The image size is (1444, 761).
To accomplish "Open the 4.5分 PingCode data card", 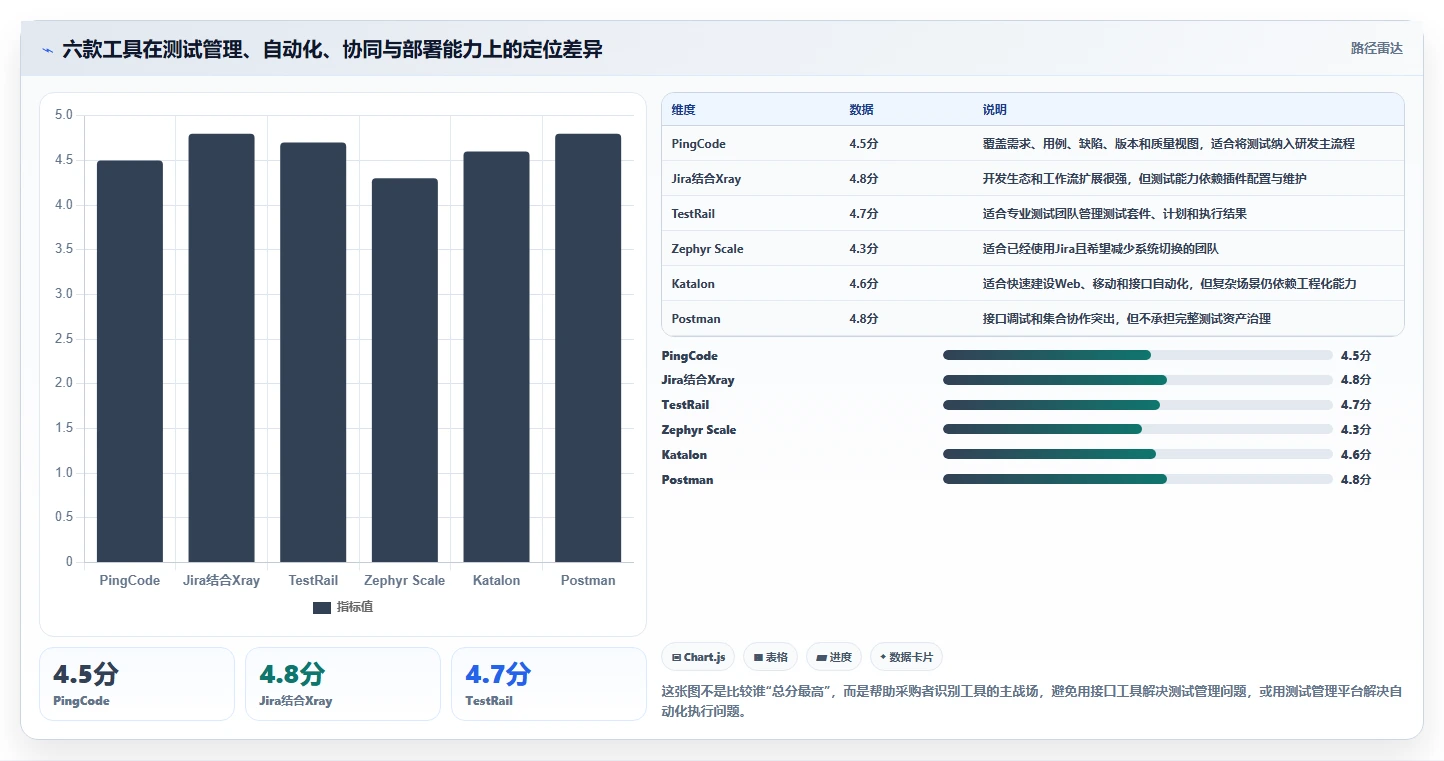I will [x=137, y=684].
